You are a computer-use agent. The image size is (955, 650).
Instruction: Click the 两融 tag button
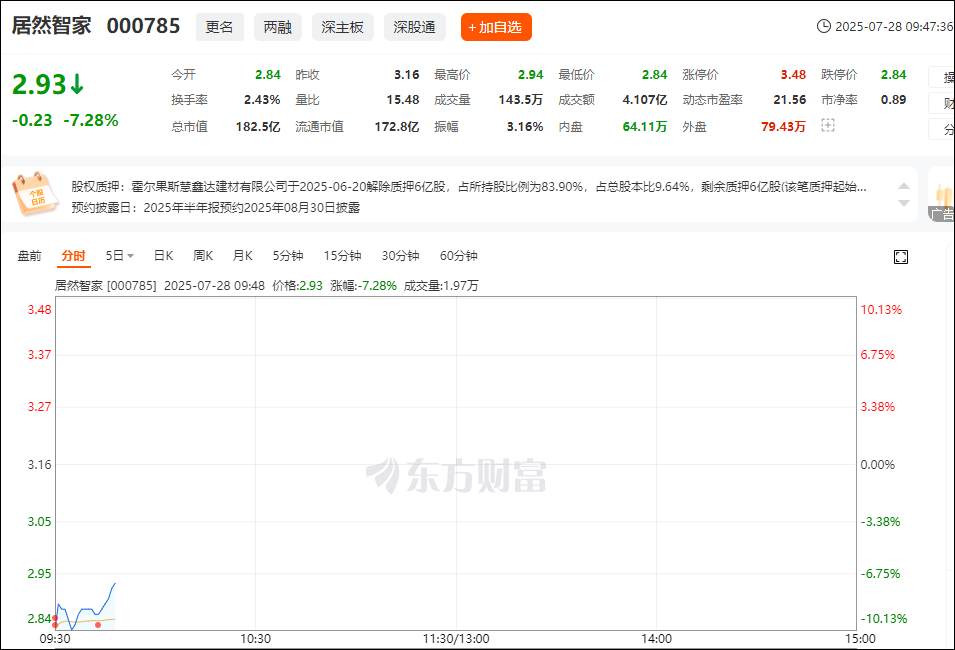point(278,27)
